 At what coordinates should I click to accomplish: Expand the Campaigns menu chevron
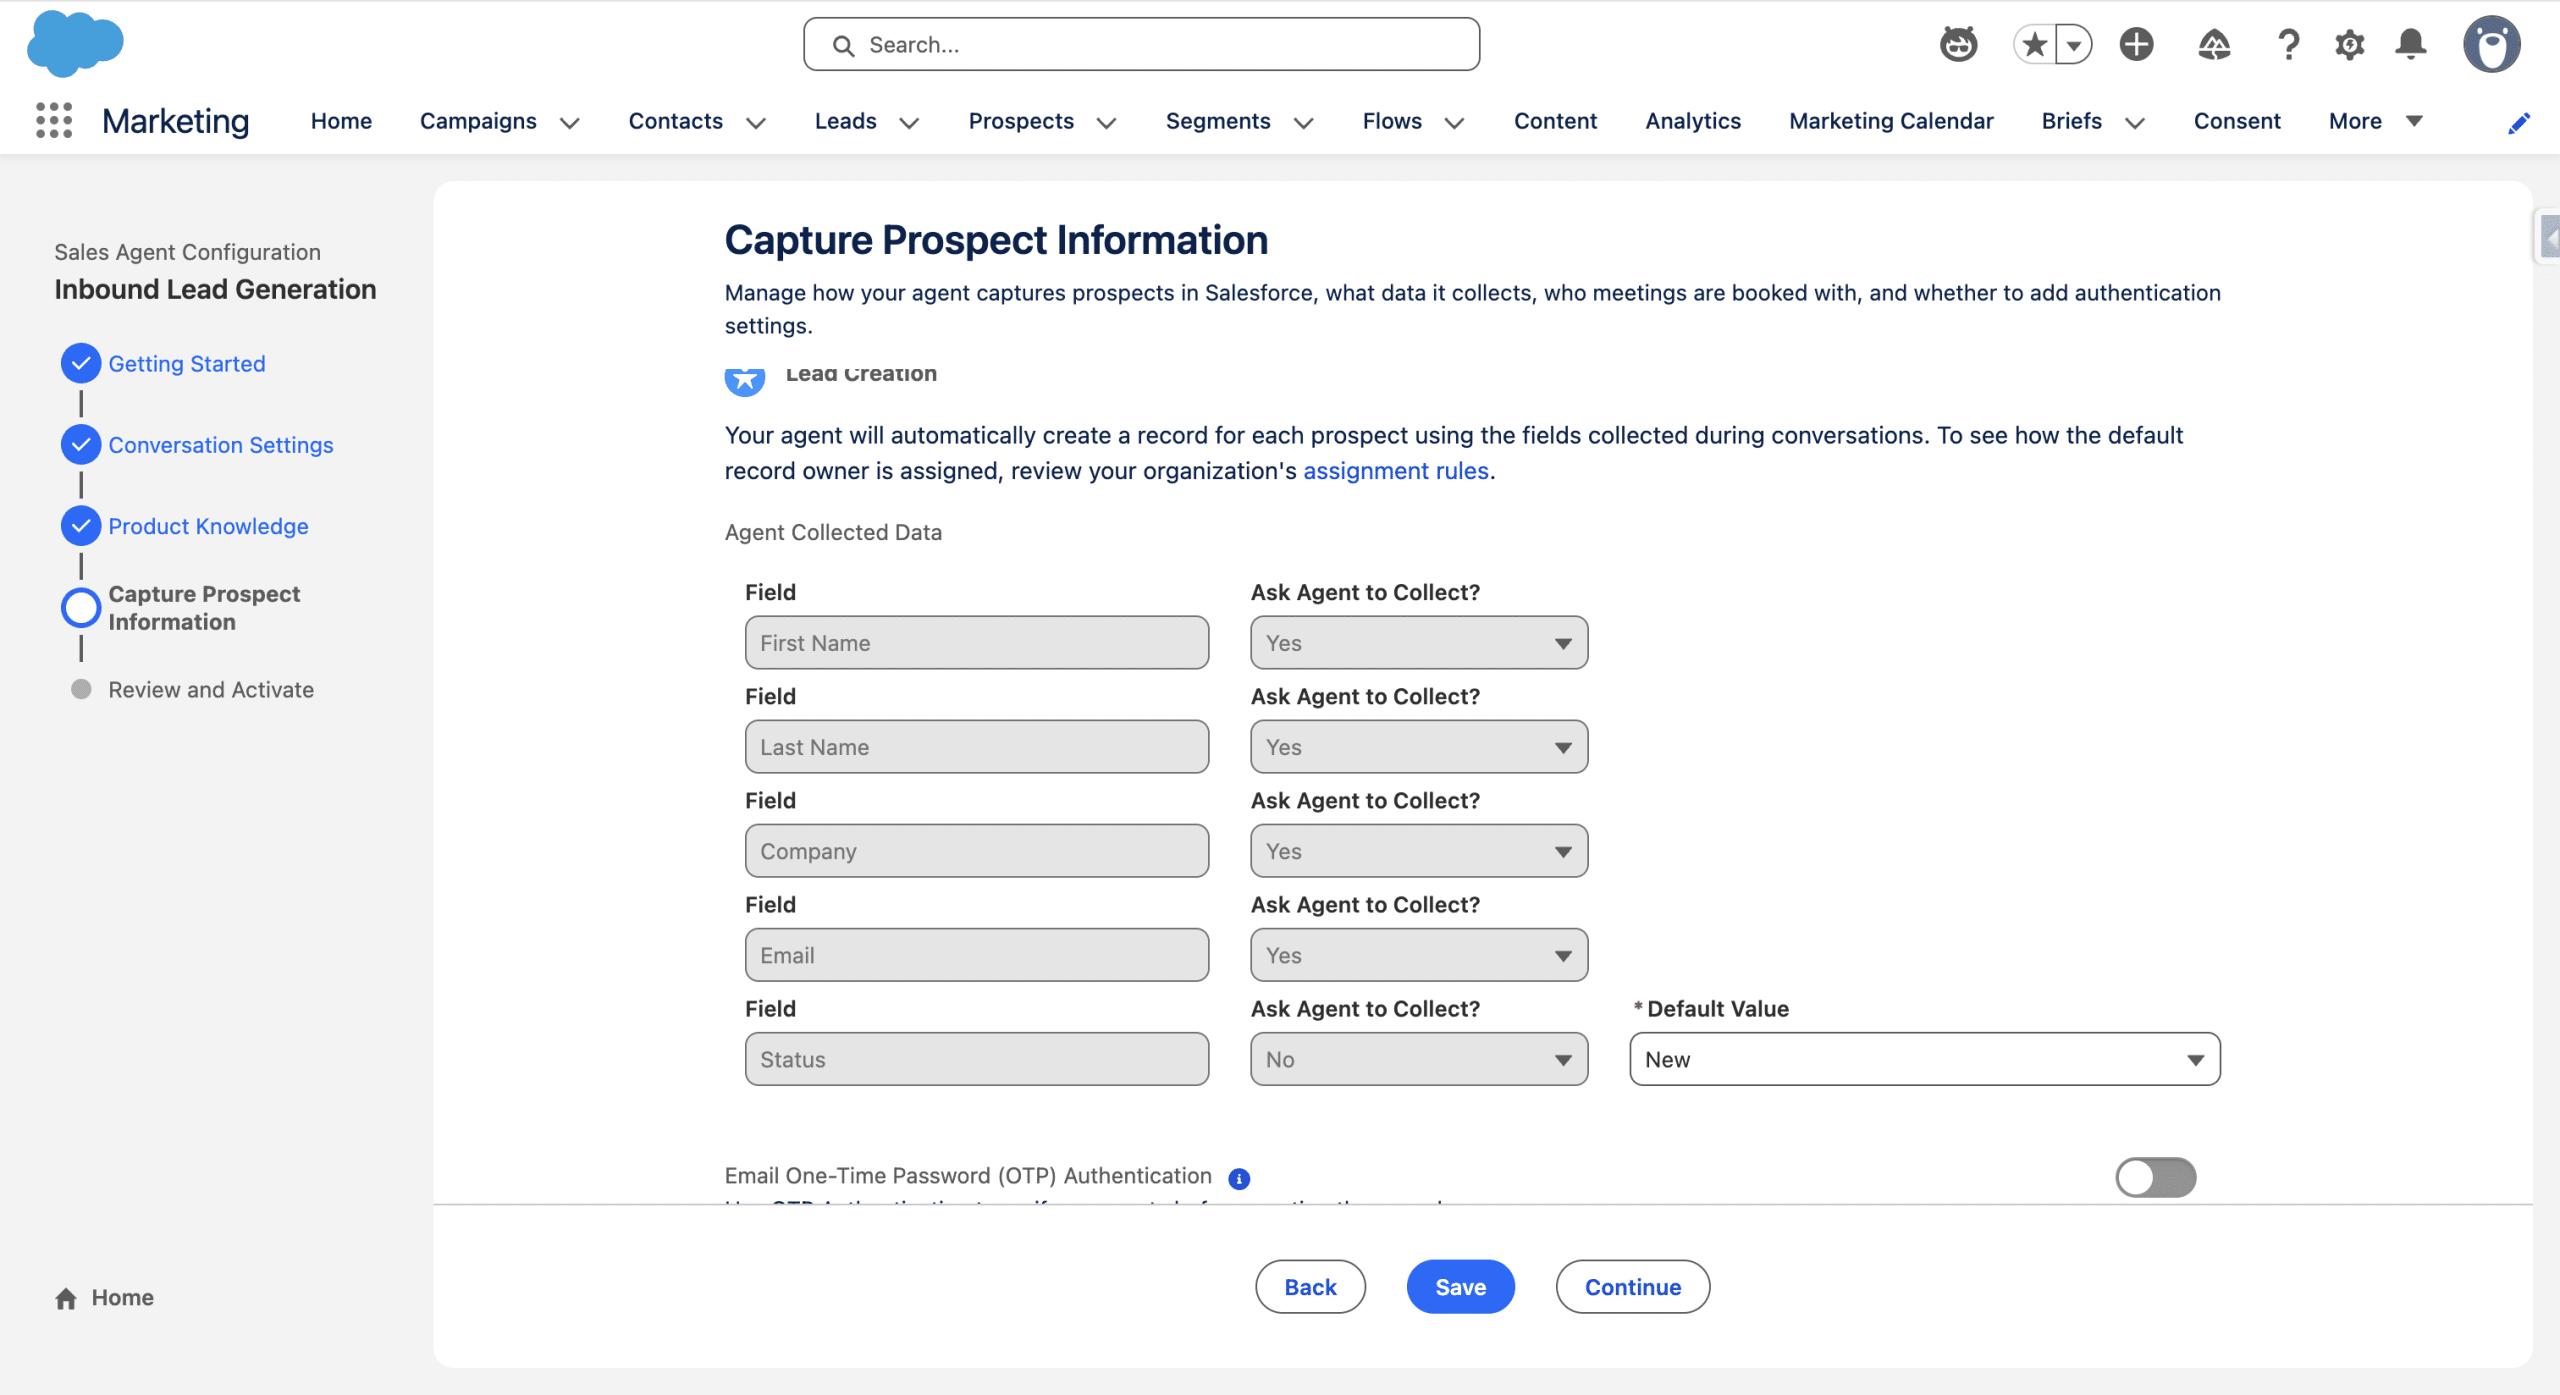(570, 122)
